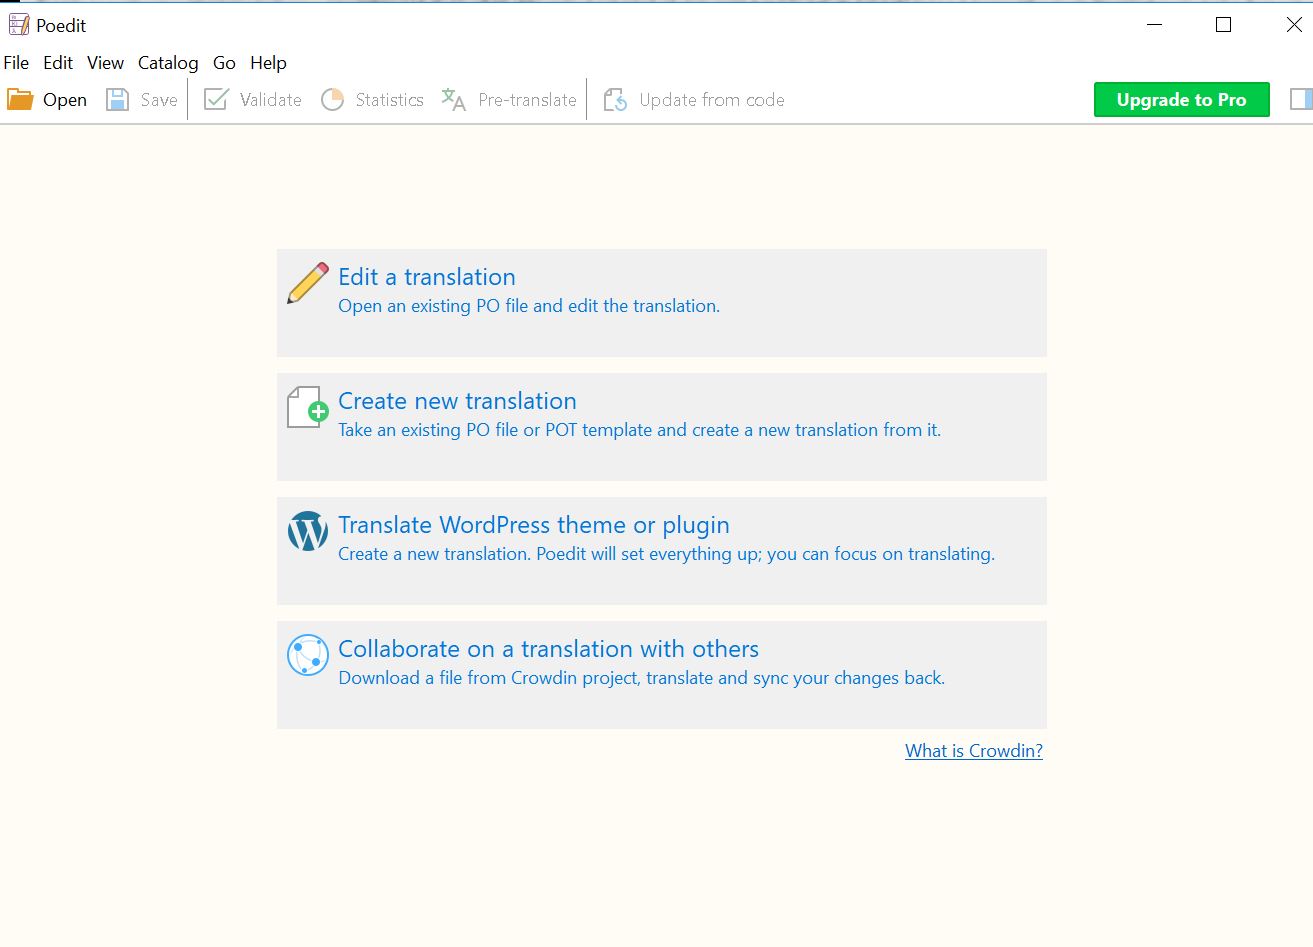Choose Translate WordPress theme or plugin heading

[x=534, y=525]
